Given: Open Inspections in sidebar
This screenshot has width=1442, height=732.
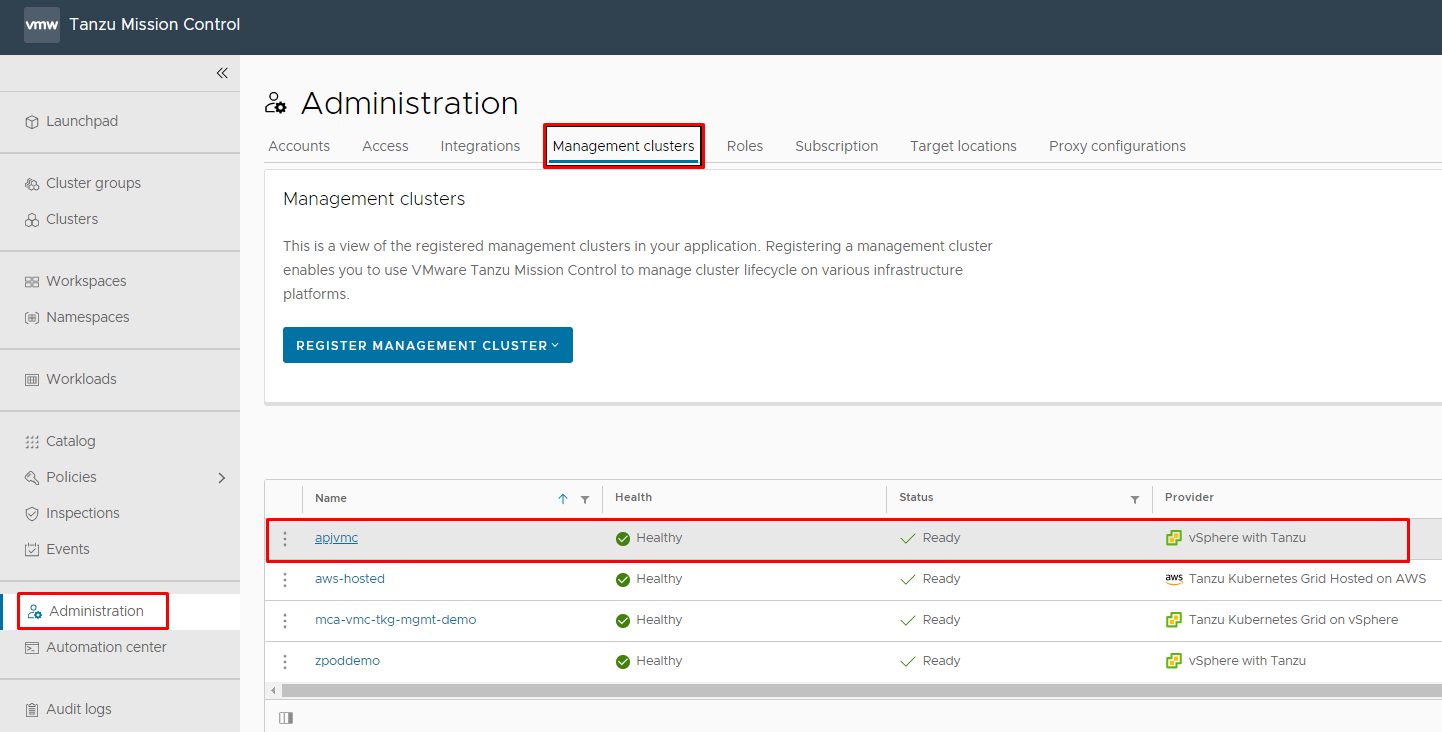Looking at the screenshot, I should click(x=83, y=514).
